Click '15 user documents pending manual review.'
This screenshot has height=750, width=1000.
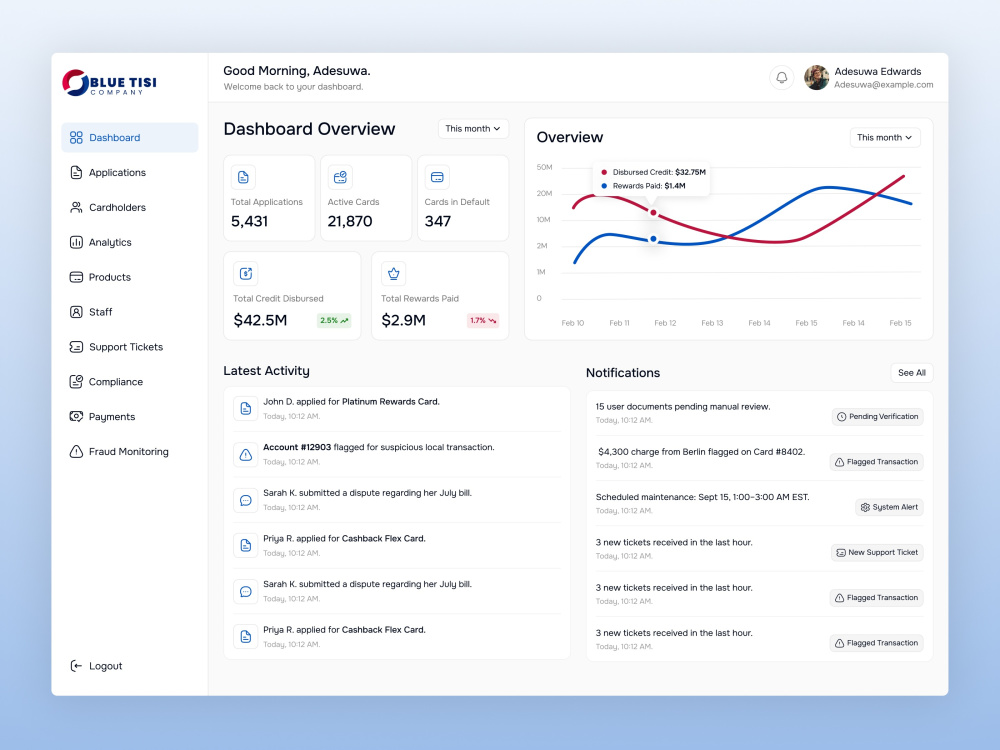[x=683, y=407]
